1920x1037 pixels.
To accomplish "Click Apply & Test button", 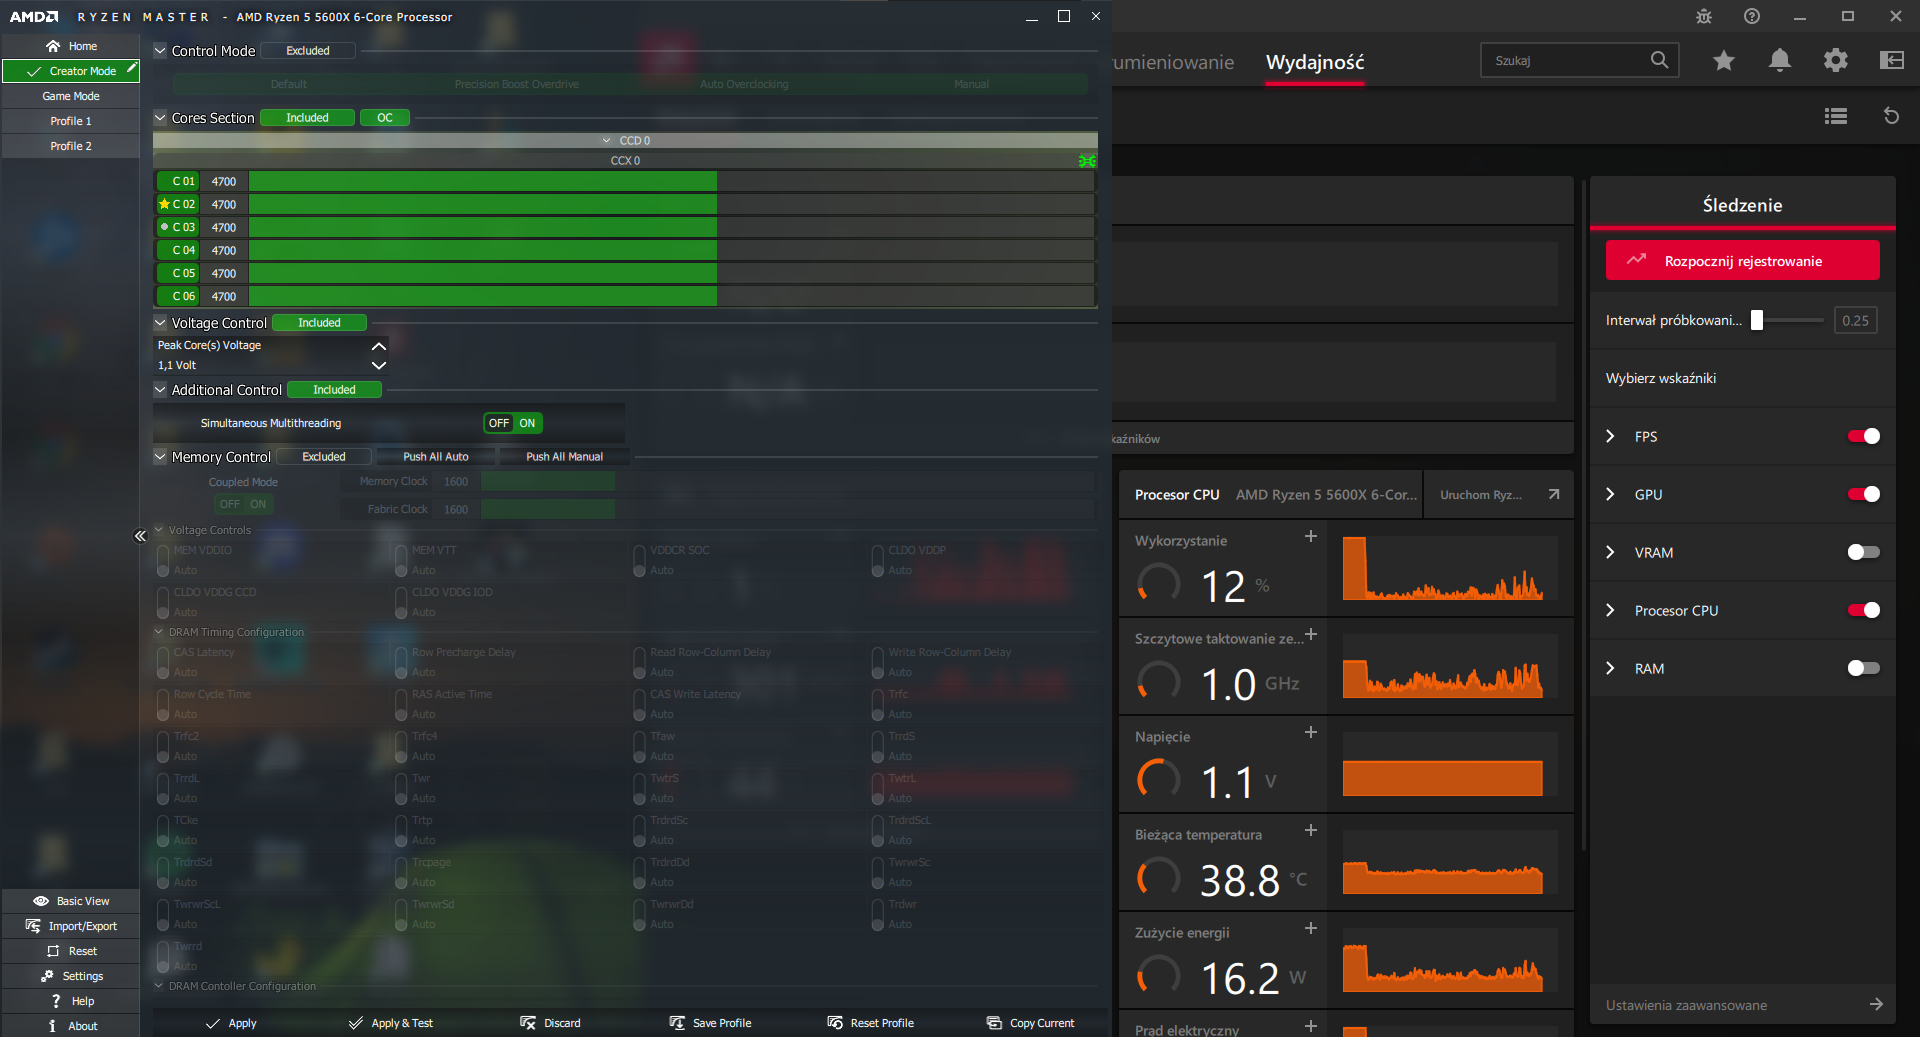I will 390,1023.
